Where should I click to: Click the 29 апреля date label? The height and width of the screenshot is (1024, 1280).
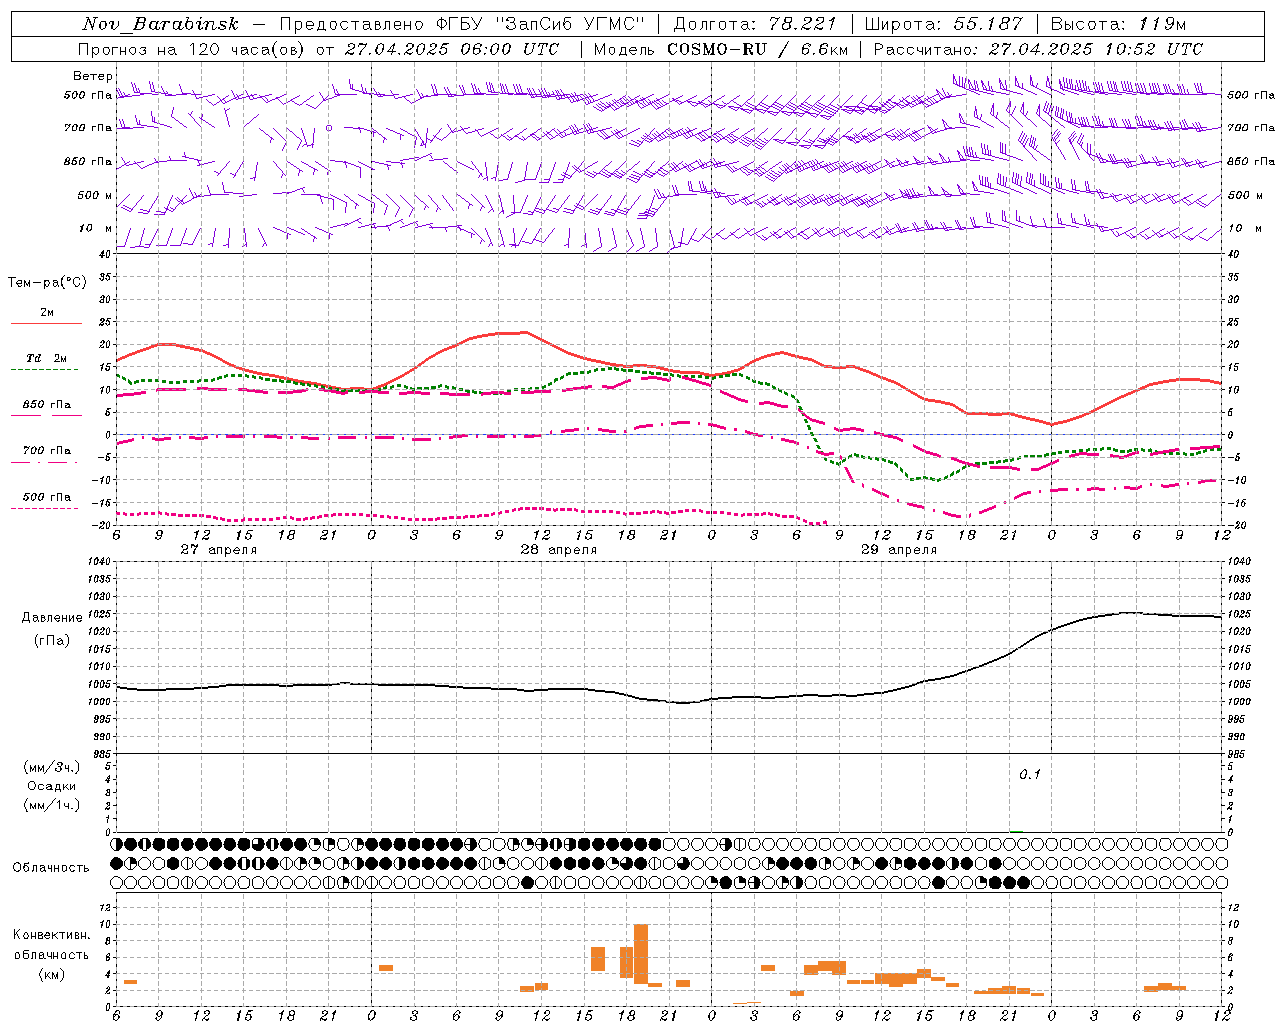[x=898, y=550]
